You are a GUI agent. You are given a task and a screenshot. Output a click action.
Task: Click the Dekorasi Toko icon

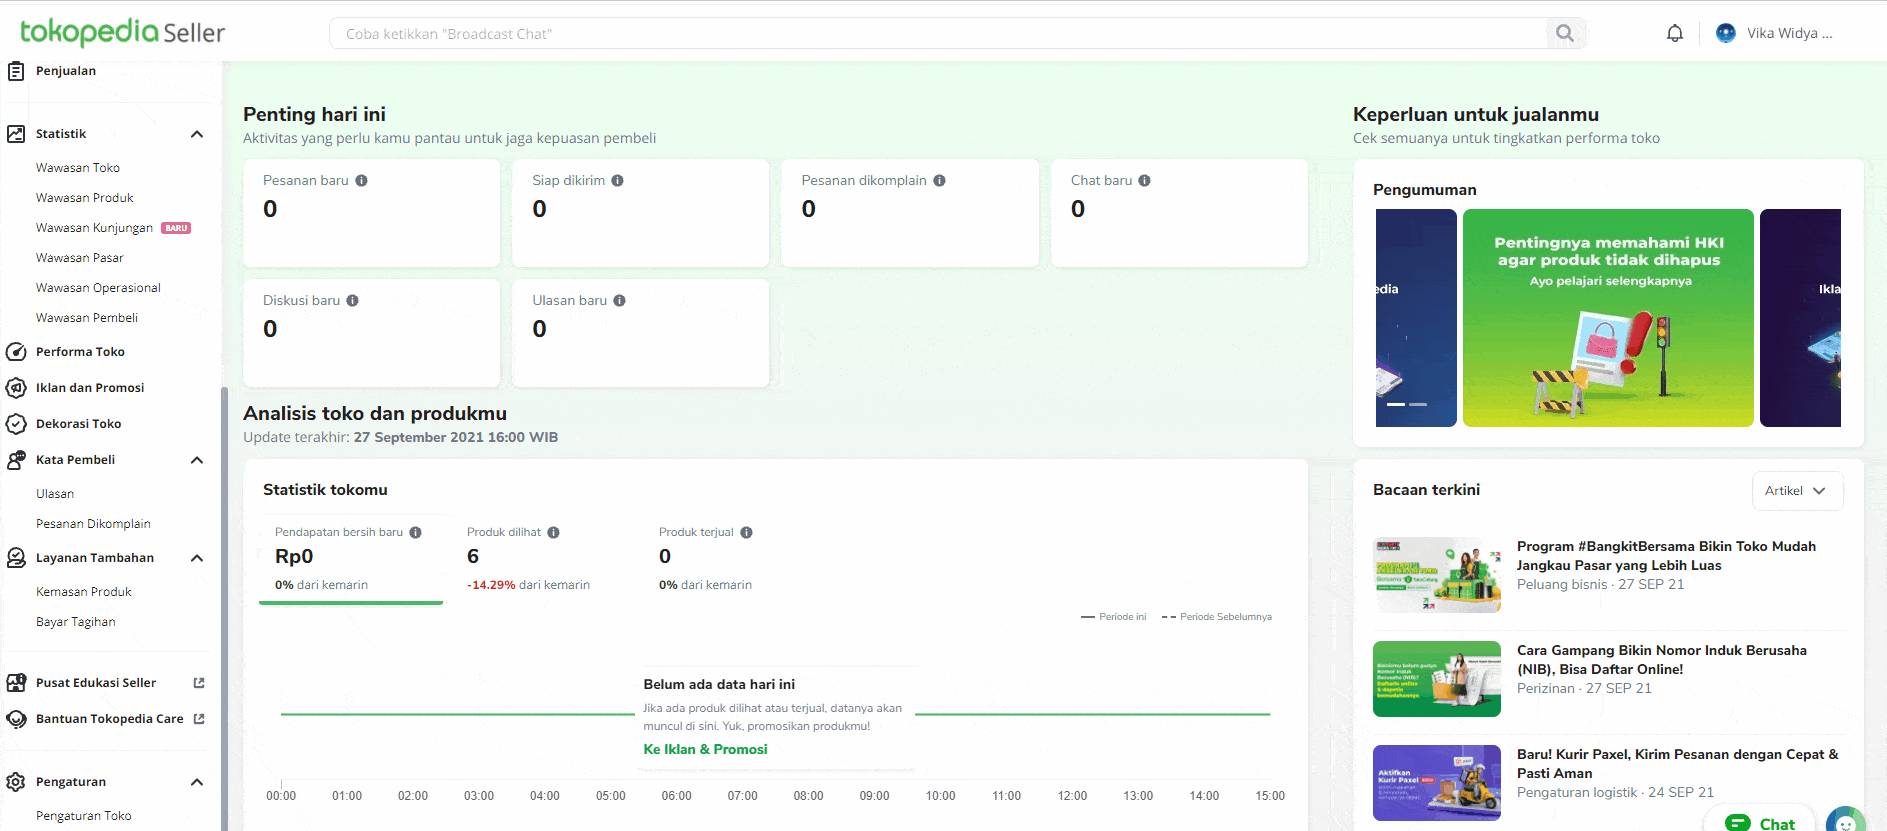[16, 424]
